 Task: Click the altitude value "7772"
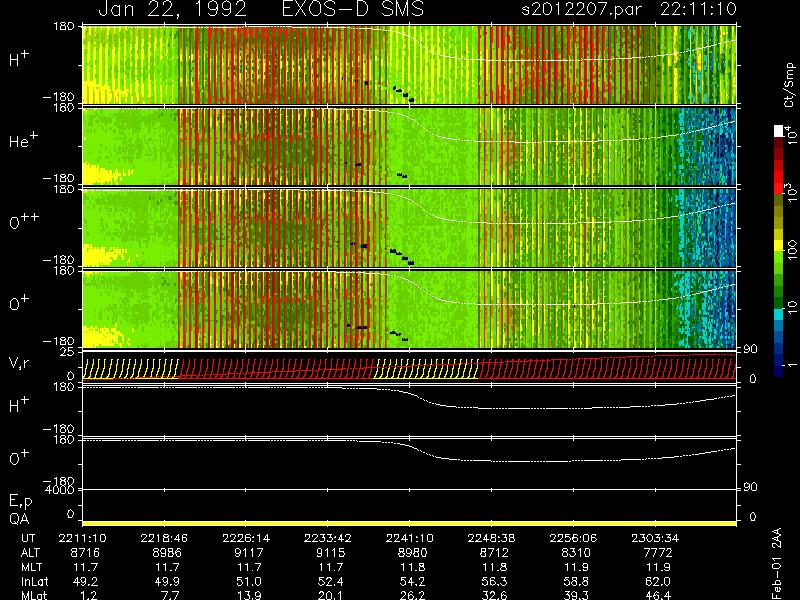658,553
